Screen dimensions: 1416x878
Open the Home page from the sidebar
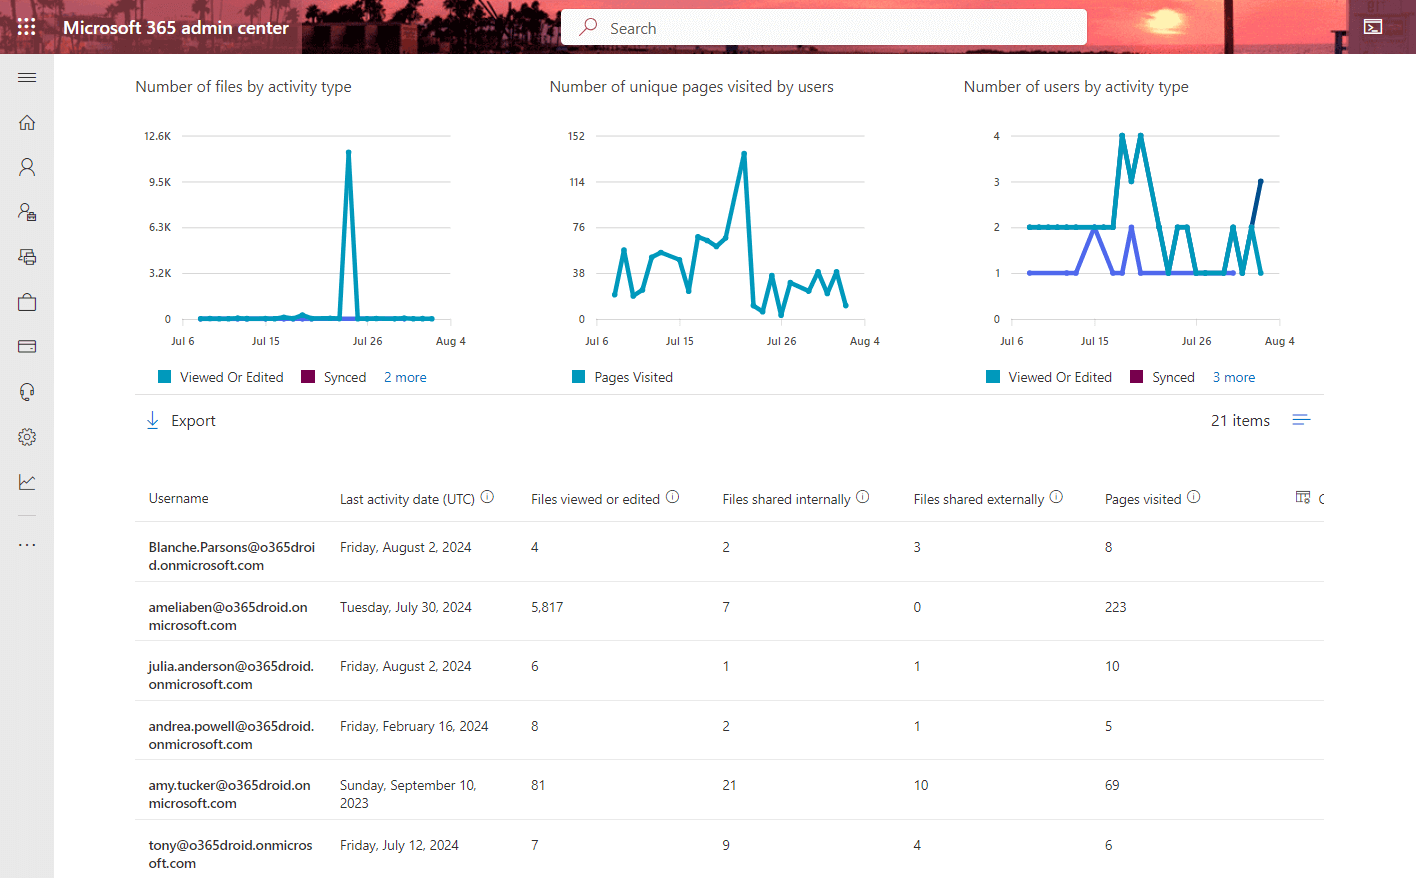click(x=27, y=121)
